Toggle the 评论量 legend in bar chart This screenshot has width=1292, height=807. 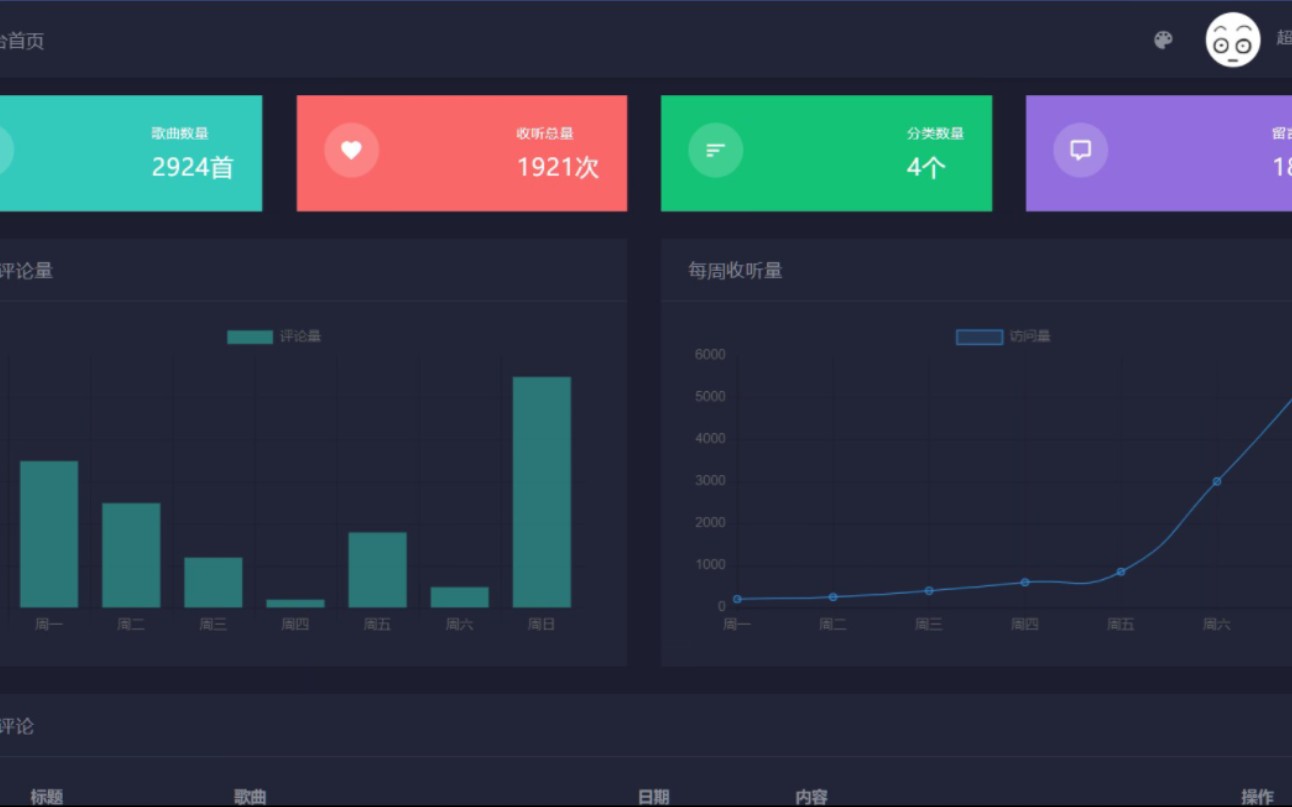click(274, 337)
